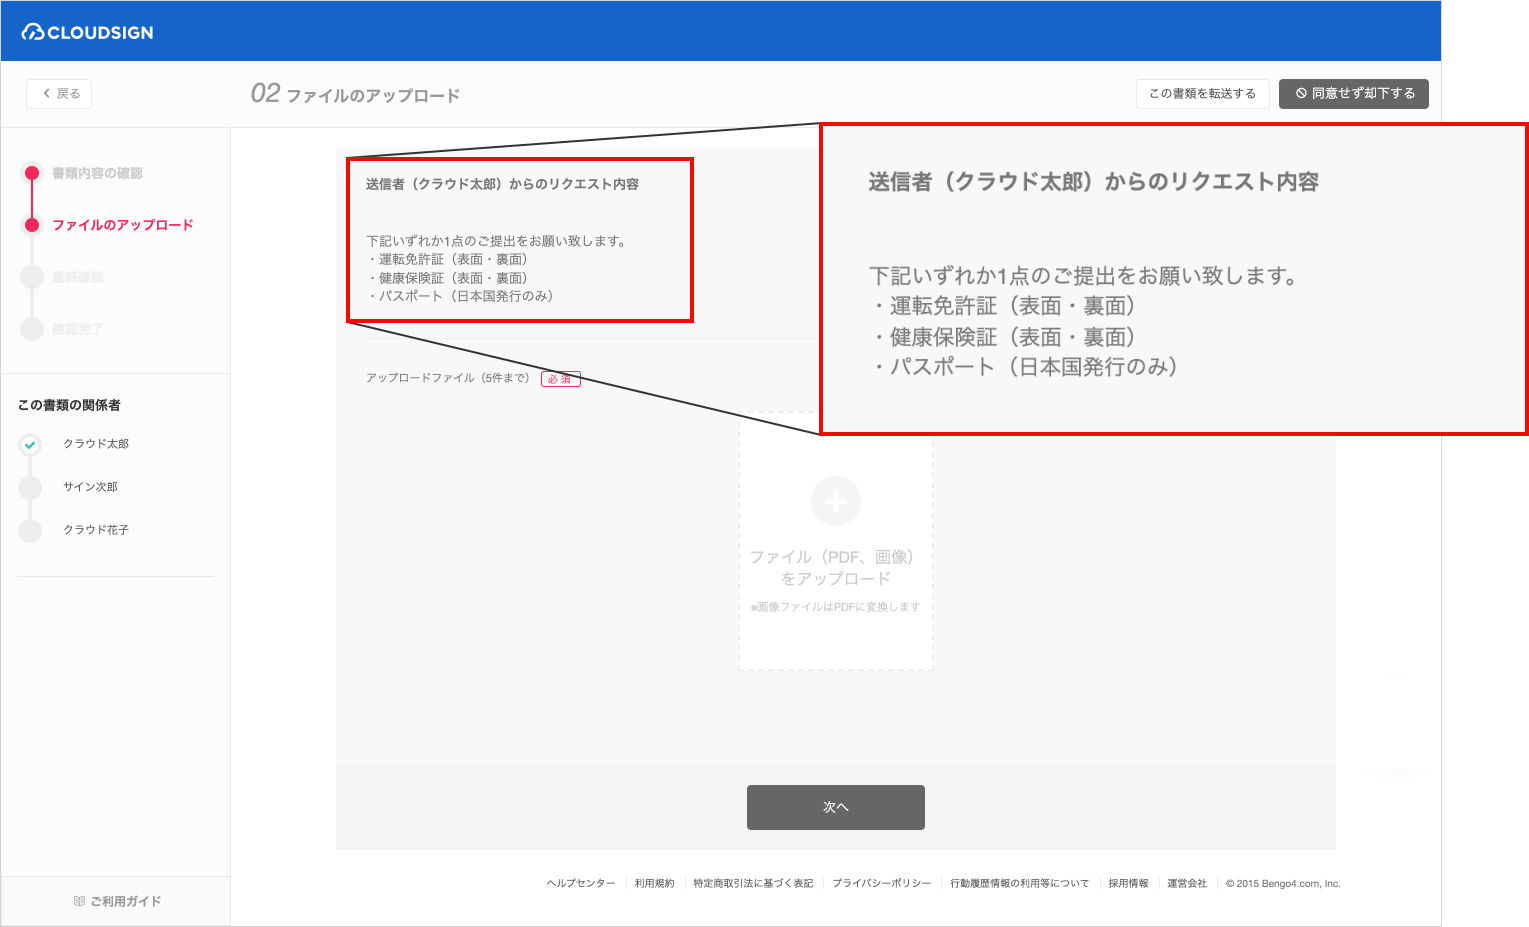Image resolution: width=1529 pixels, height=927 pixels.
Task: Click サイン次郎 status circle
Action: [x=30, y=487]
